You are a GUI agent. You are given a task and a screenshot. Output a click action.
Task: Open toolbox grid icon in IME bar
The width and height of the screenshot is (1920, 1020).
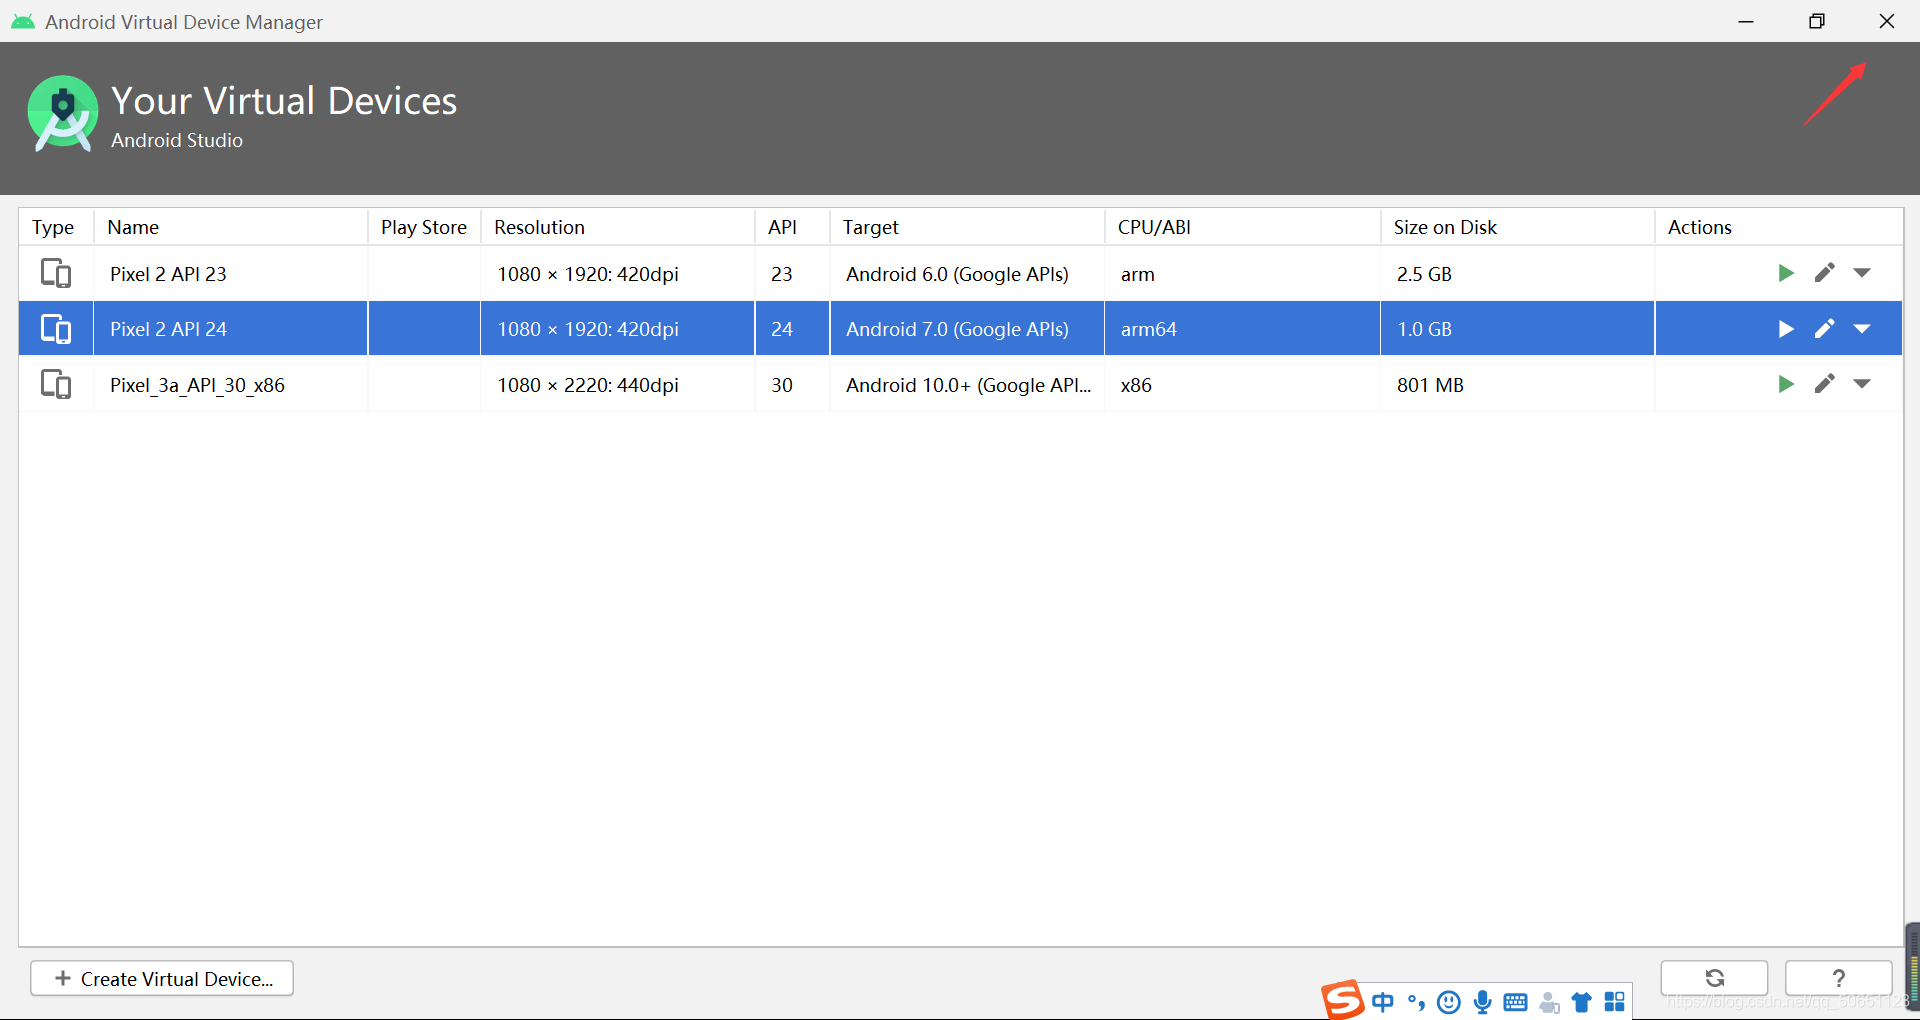coord(1615,1002)
